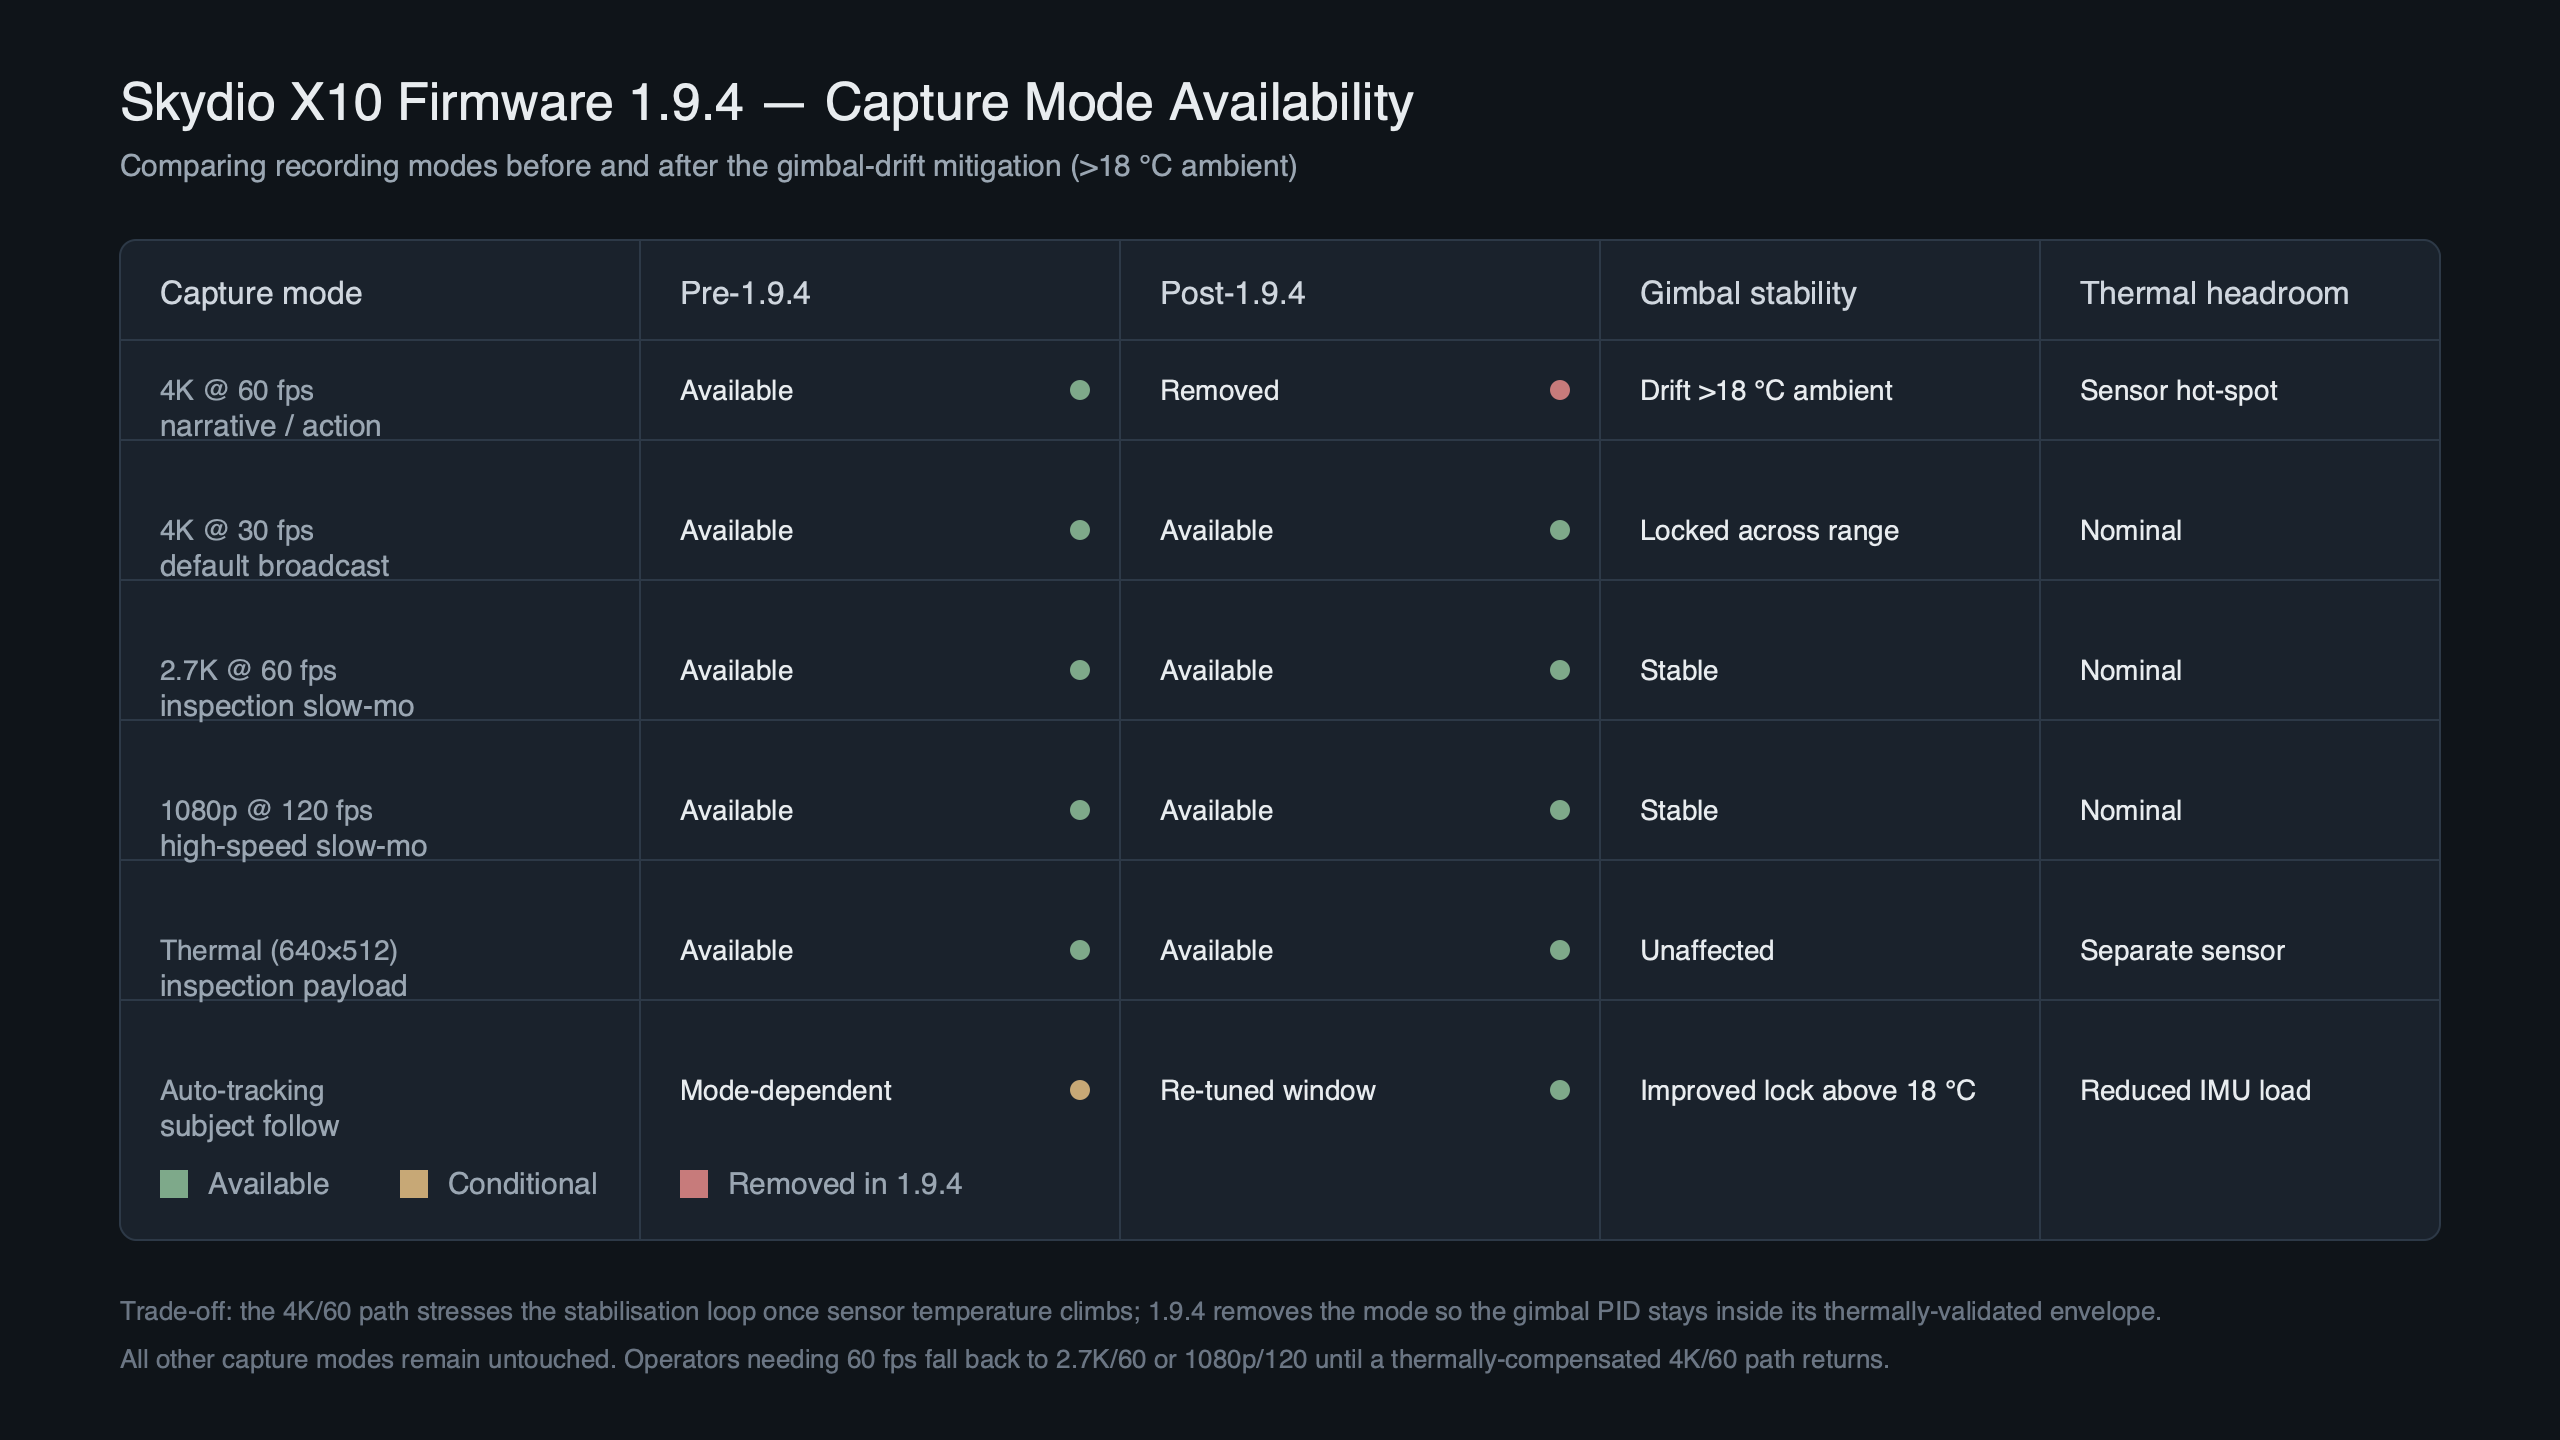Click the red Removed in 1.9.4 legend swatch
This screenshot has width=2560, height=1440.
tap(694, 1184)
